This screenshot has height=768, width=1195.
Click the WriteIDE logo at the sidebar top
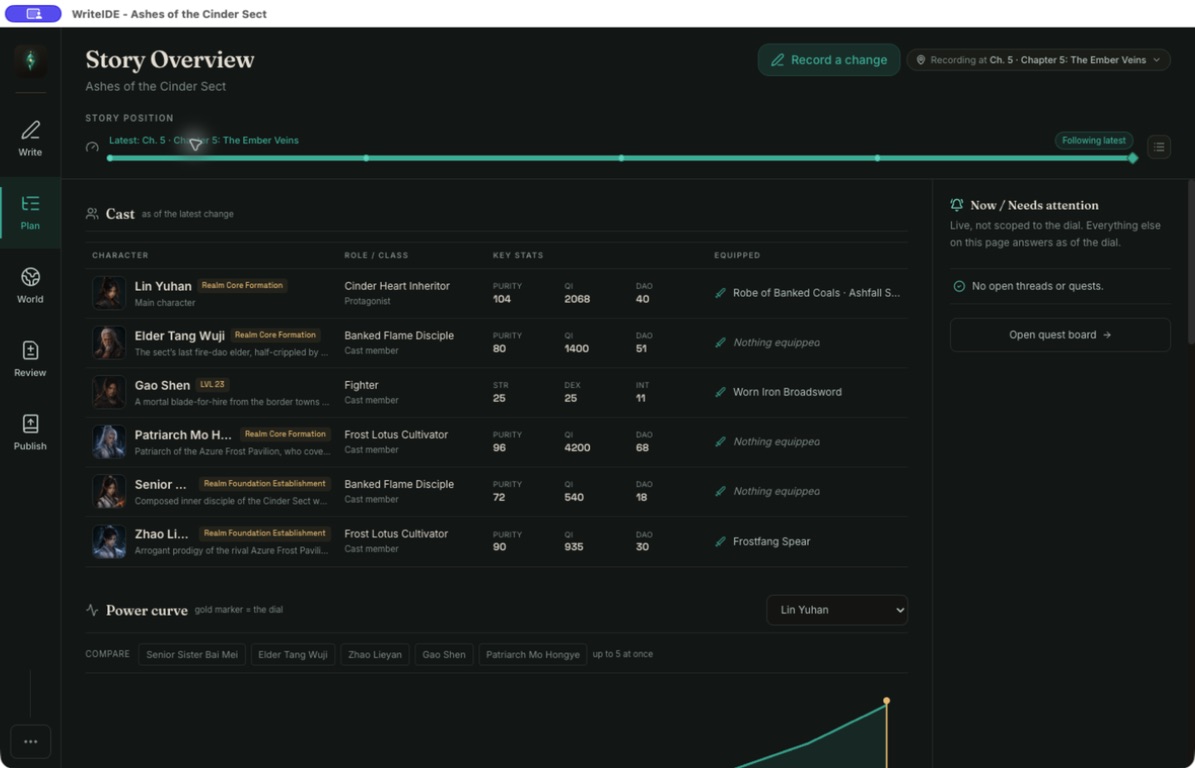30,60
